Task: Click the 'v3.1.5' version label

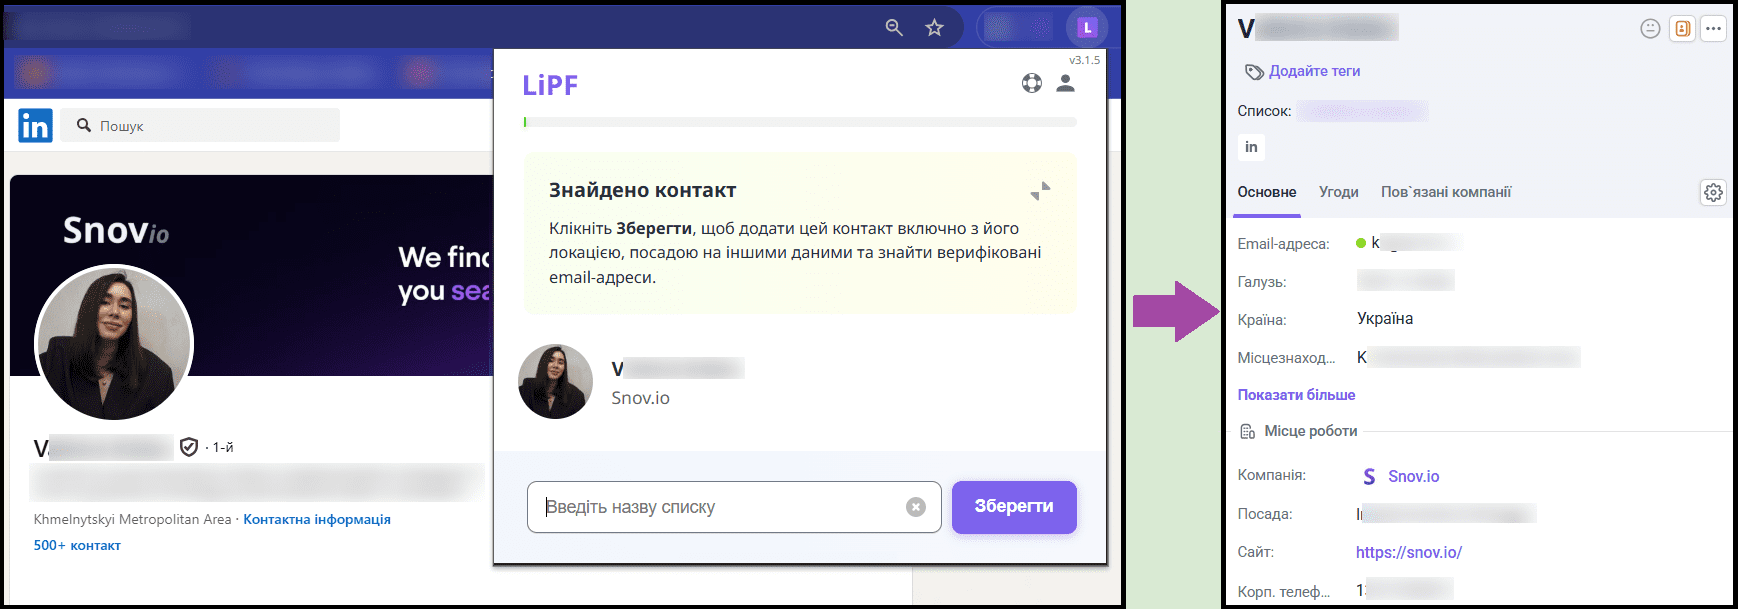Action: pos(1084,60)
